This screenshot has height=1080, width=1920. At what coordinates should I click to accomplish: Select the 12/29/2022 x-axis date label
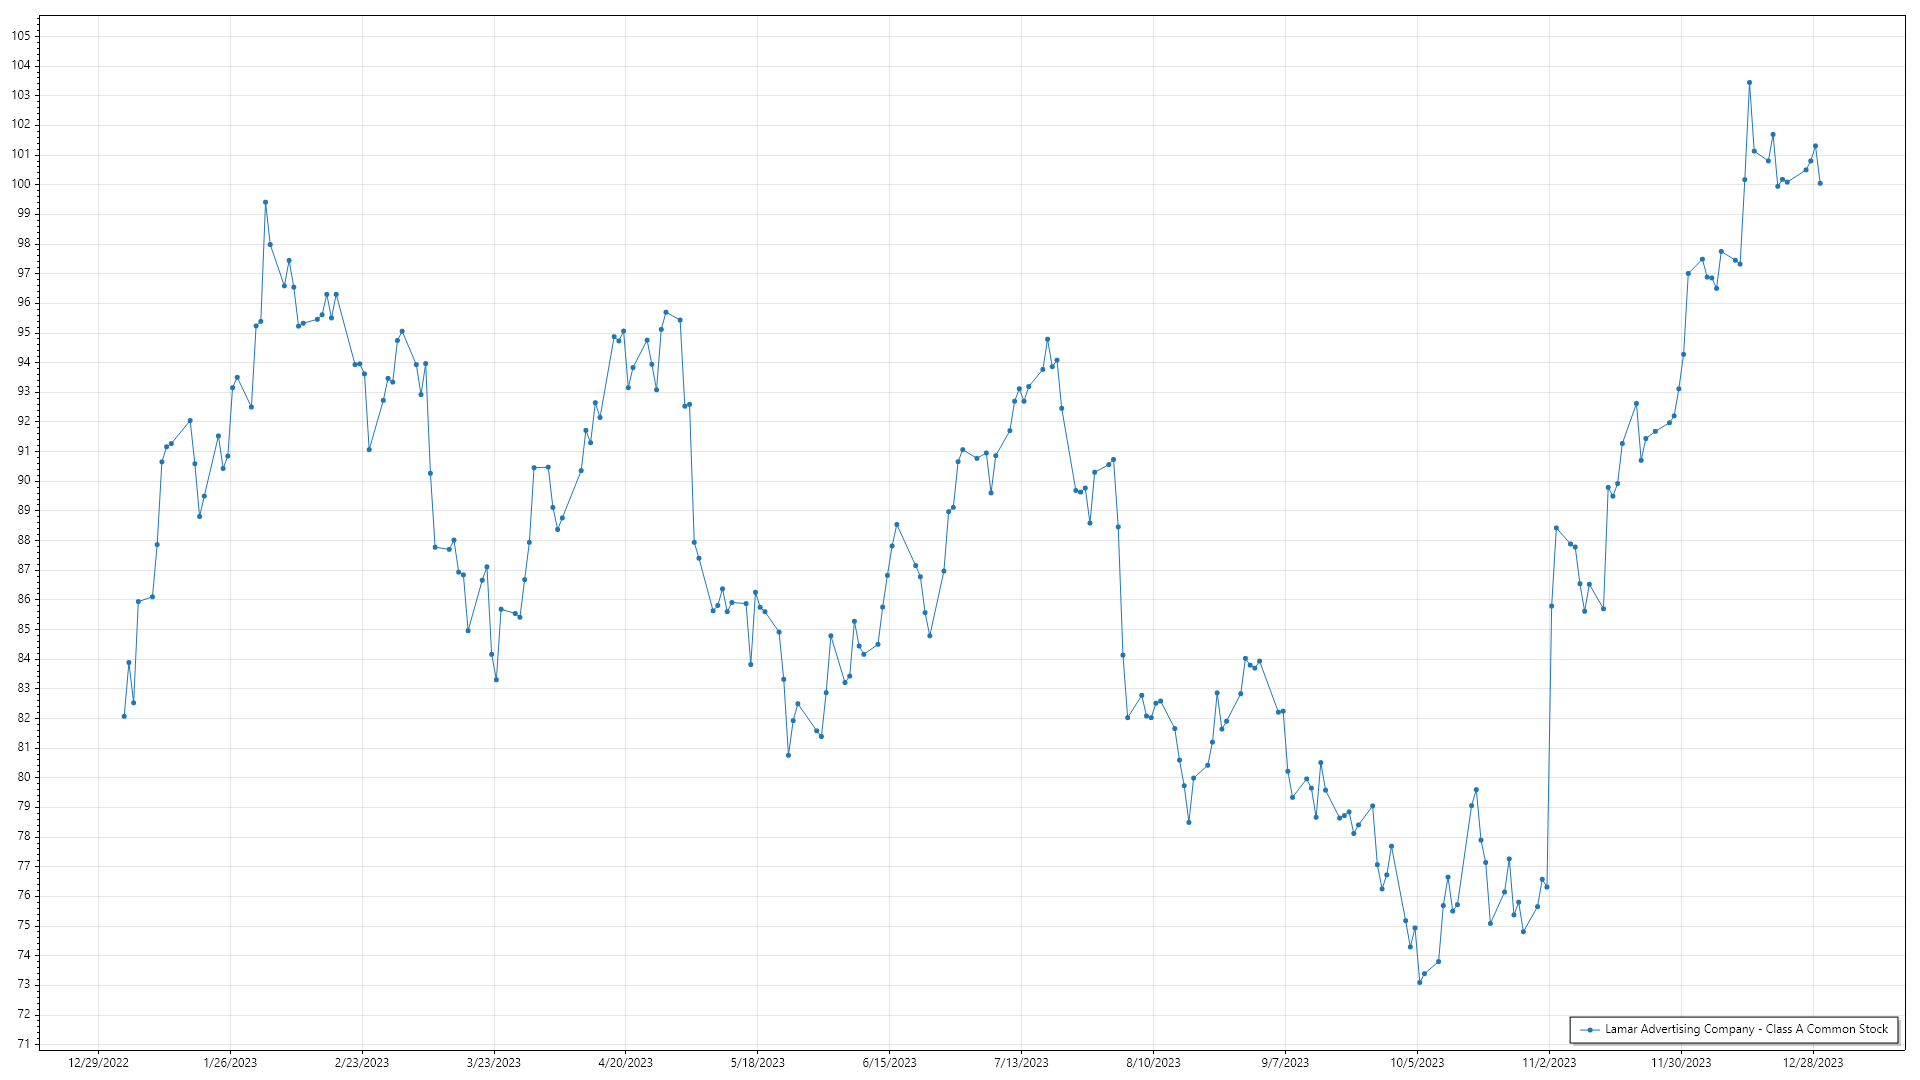(x=98, y=1063)
